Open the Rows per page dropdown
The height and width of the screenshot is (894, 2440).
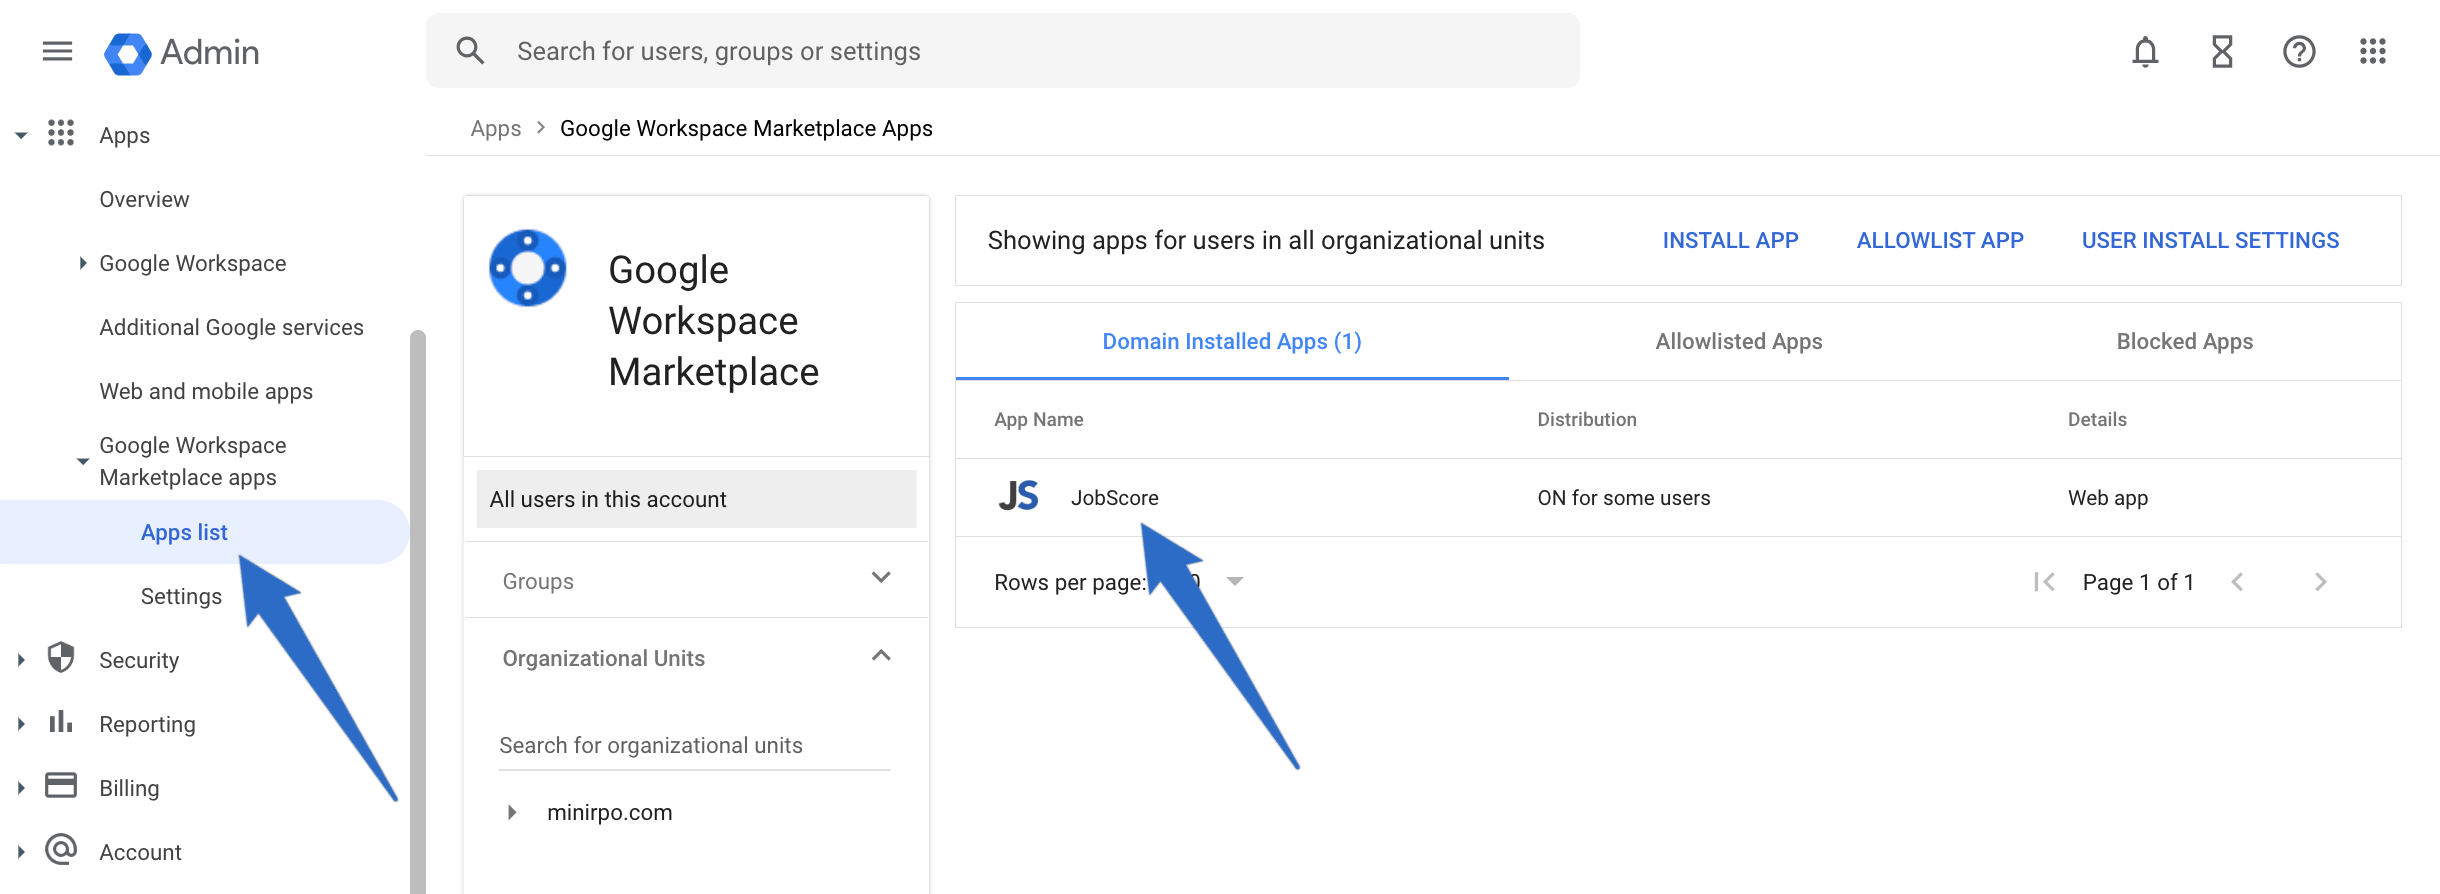point(1235,582)
